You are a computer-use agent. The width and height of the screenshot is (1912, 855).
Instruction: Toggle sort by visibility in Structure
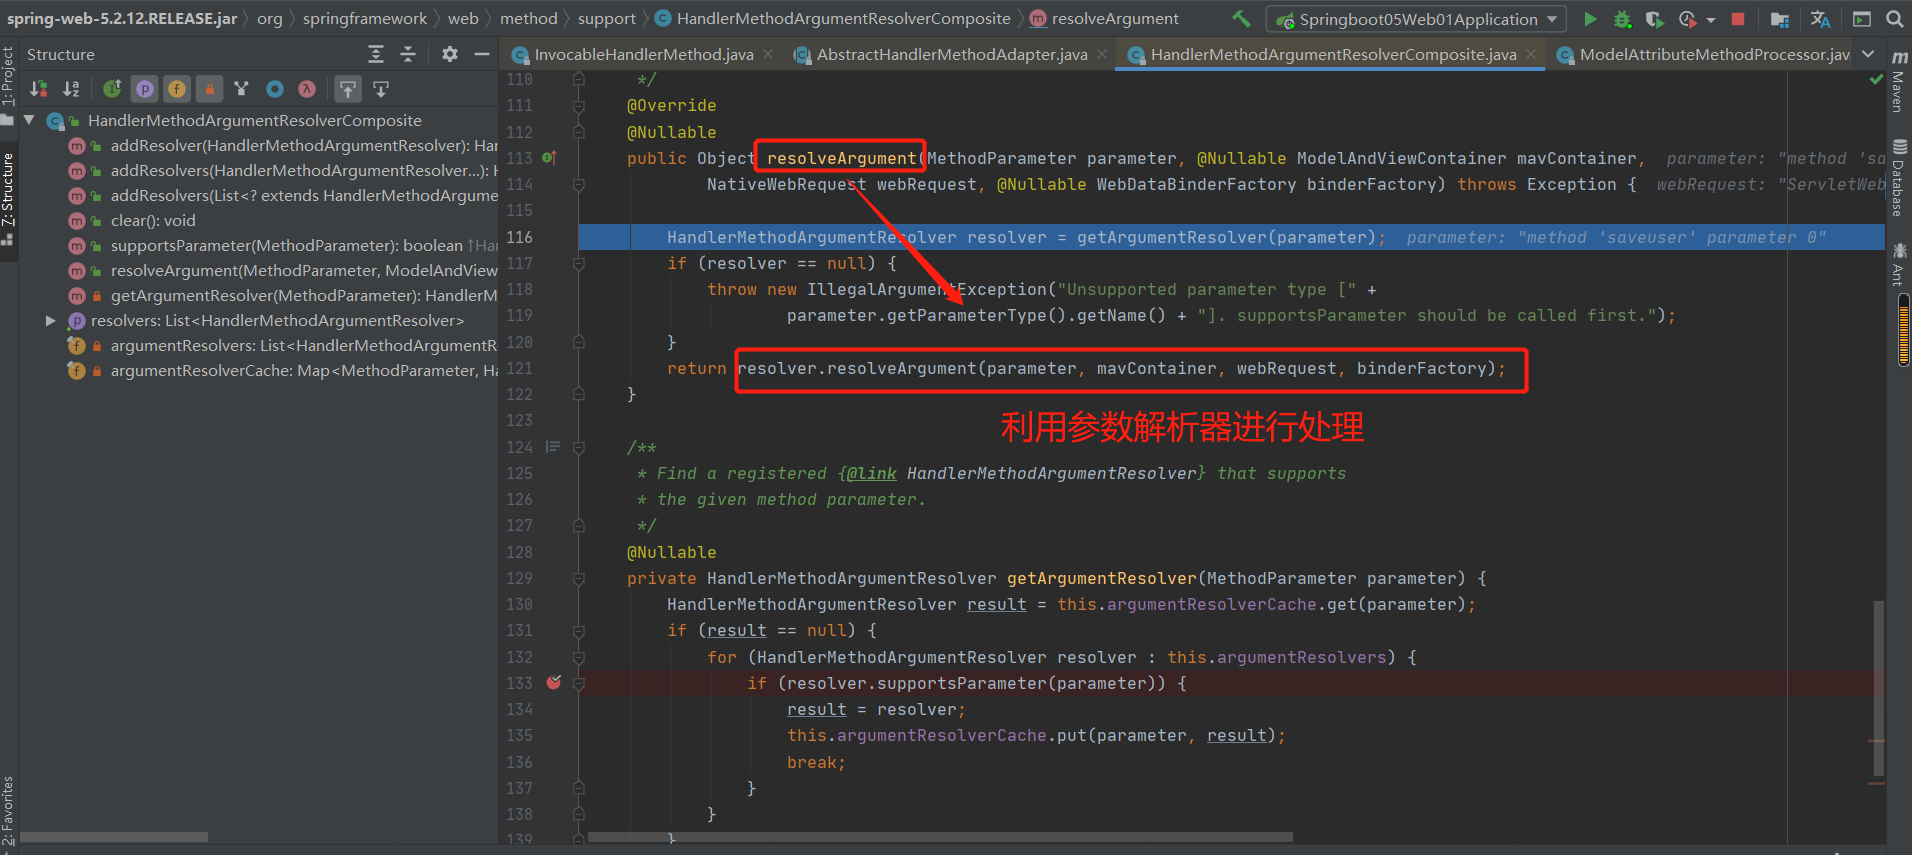(x=38, y=89)
